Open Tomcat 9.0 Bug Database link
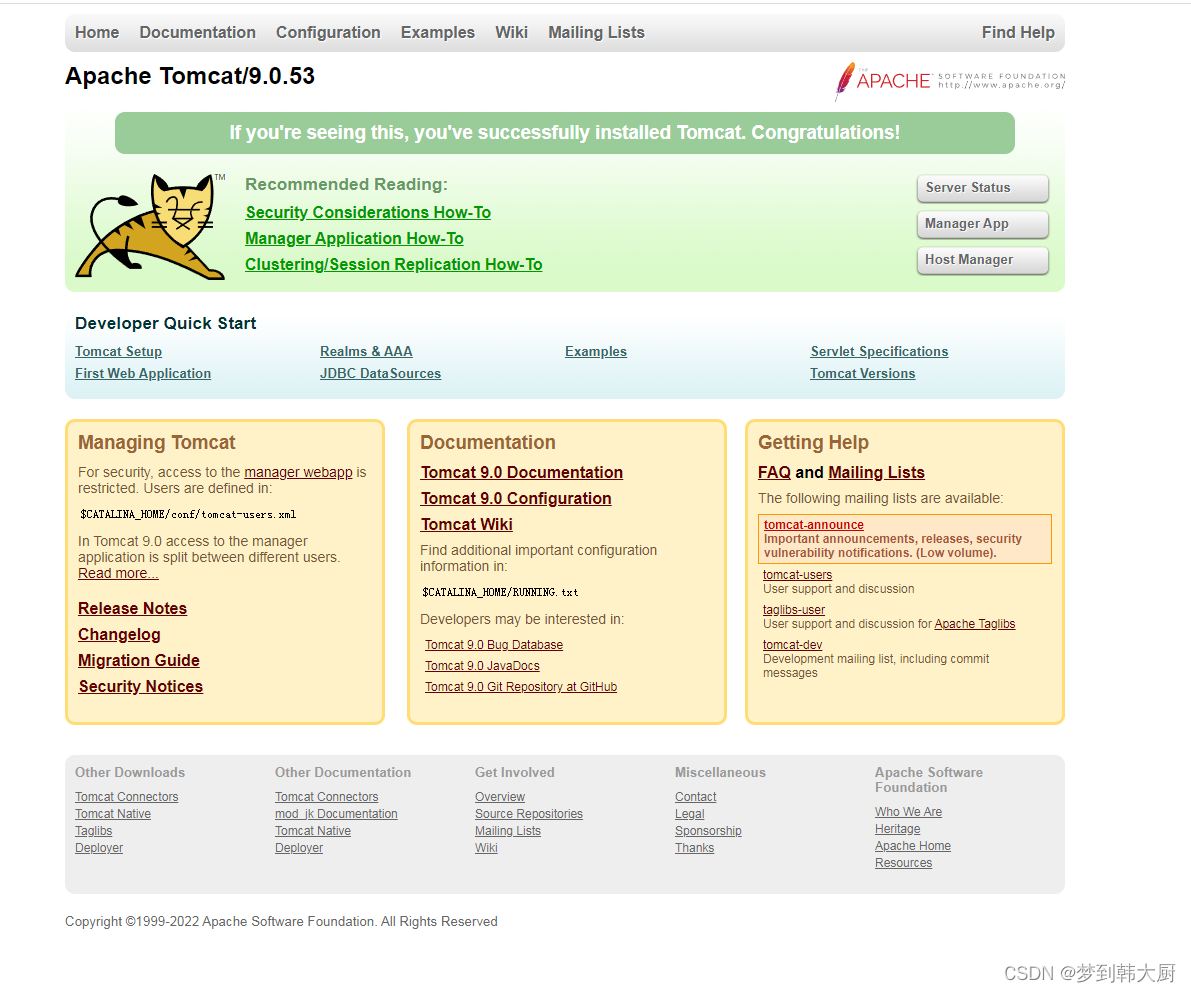 494,645
